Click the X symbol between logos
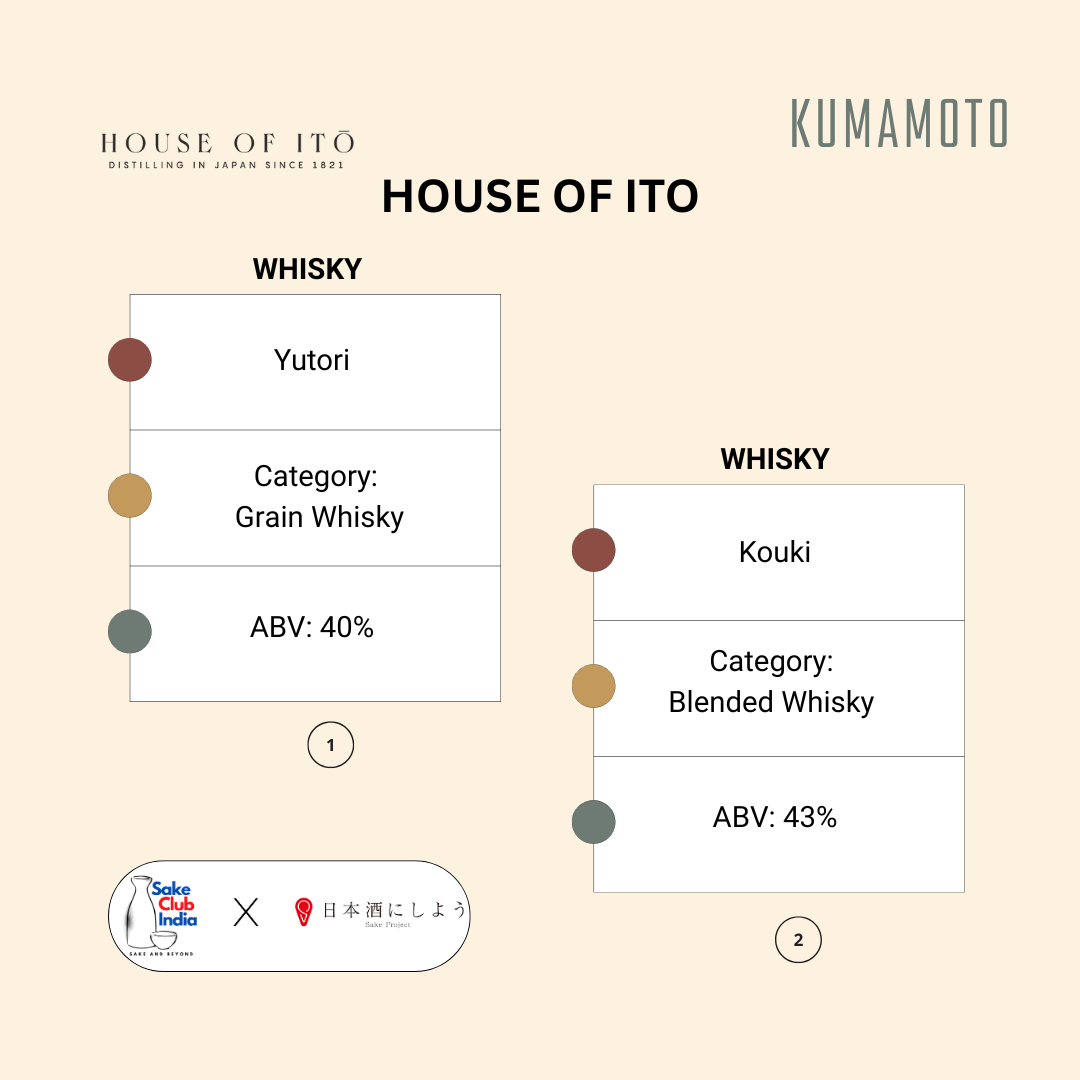 [246, 912]
